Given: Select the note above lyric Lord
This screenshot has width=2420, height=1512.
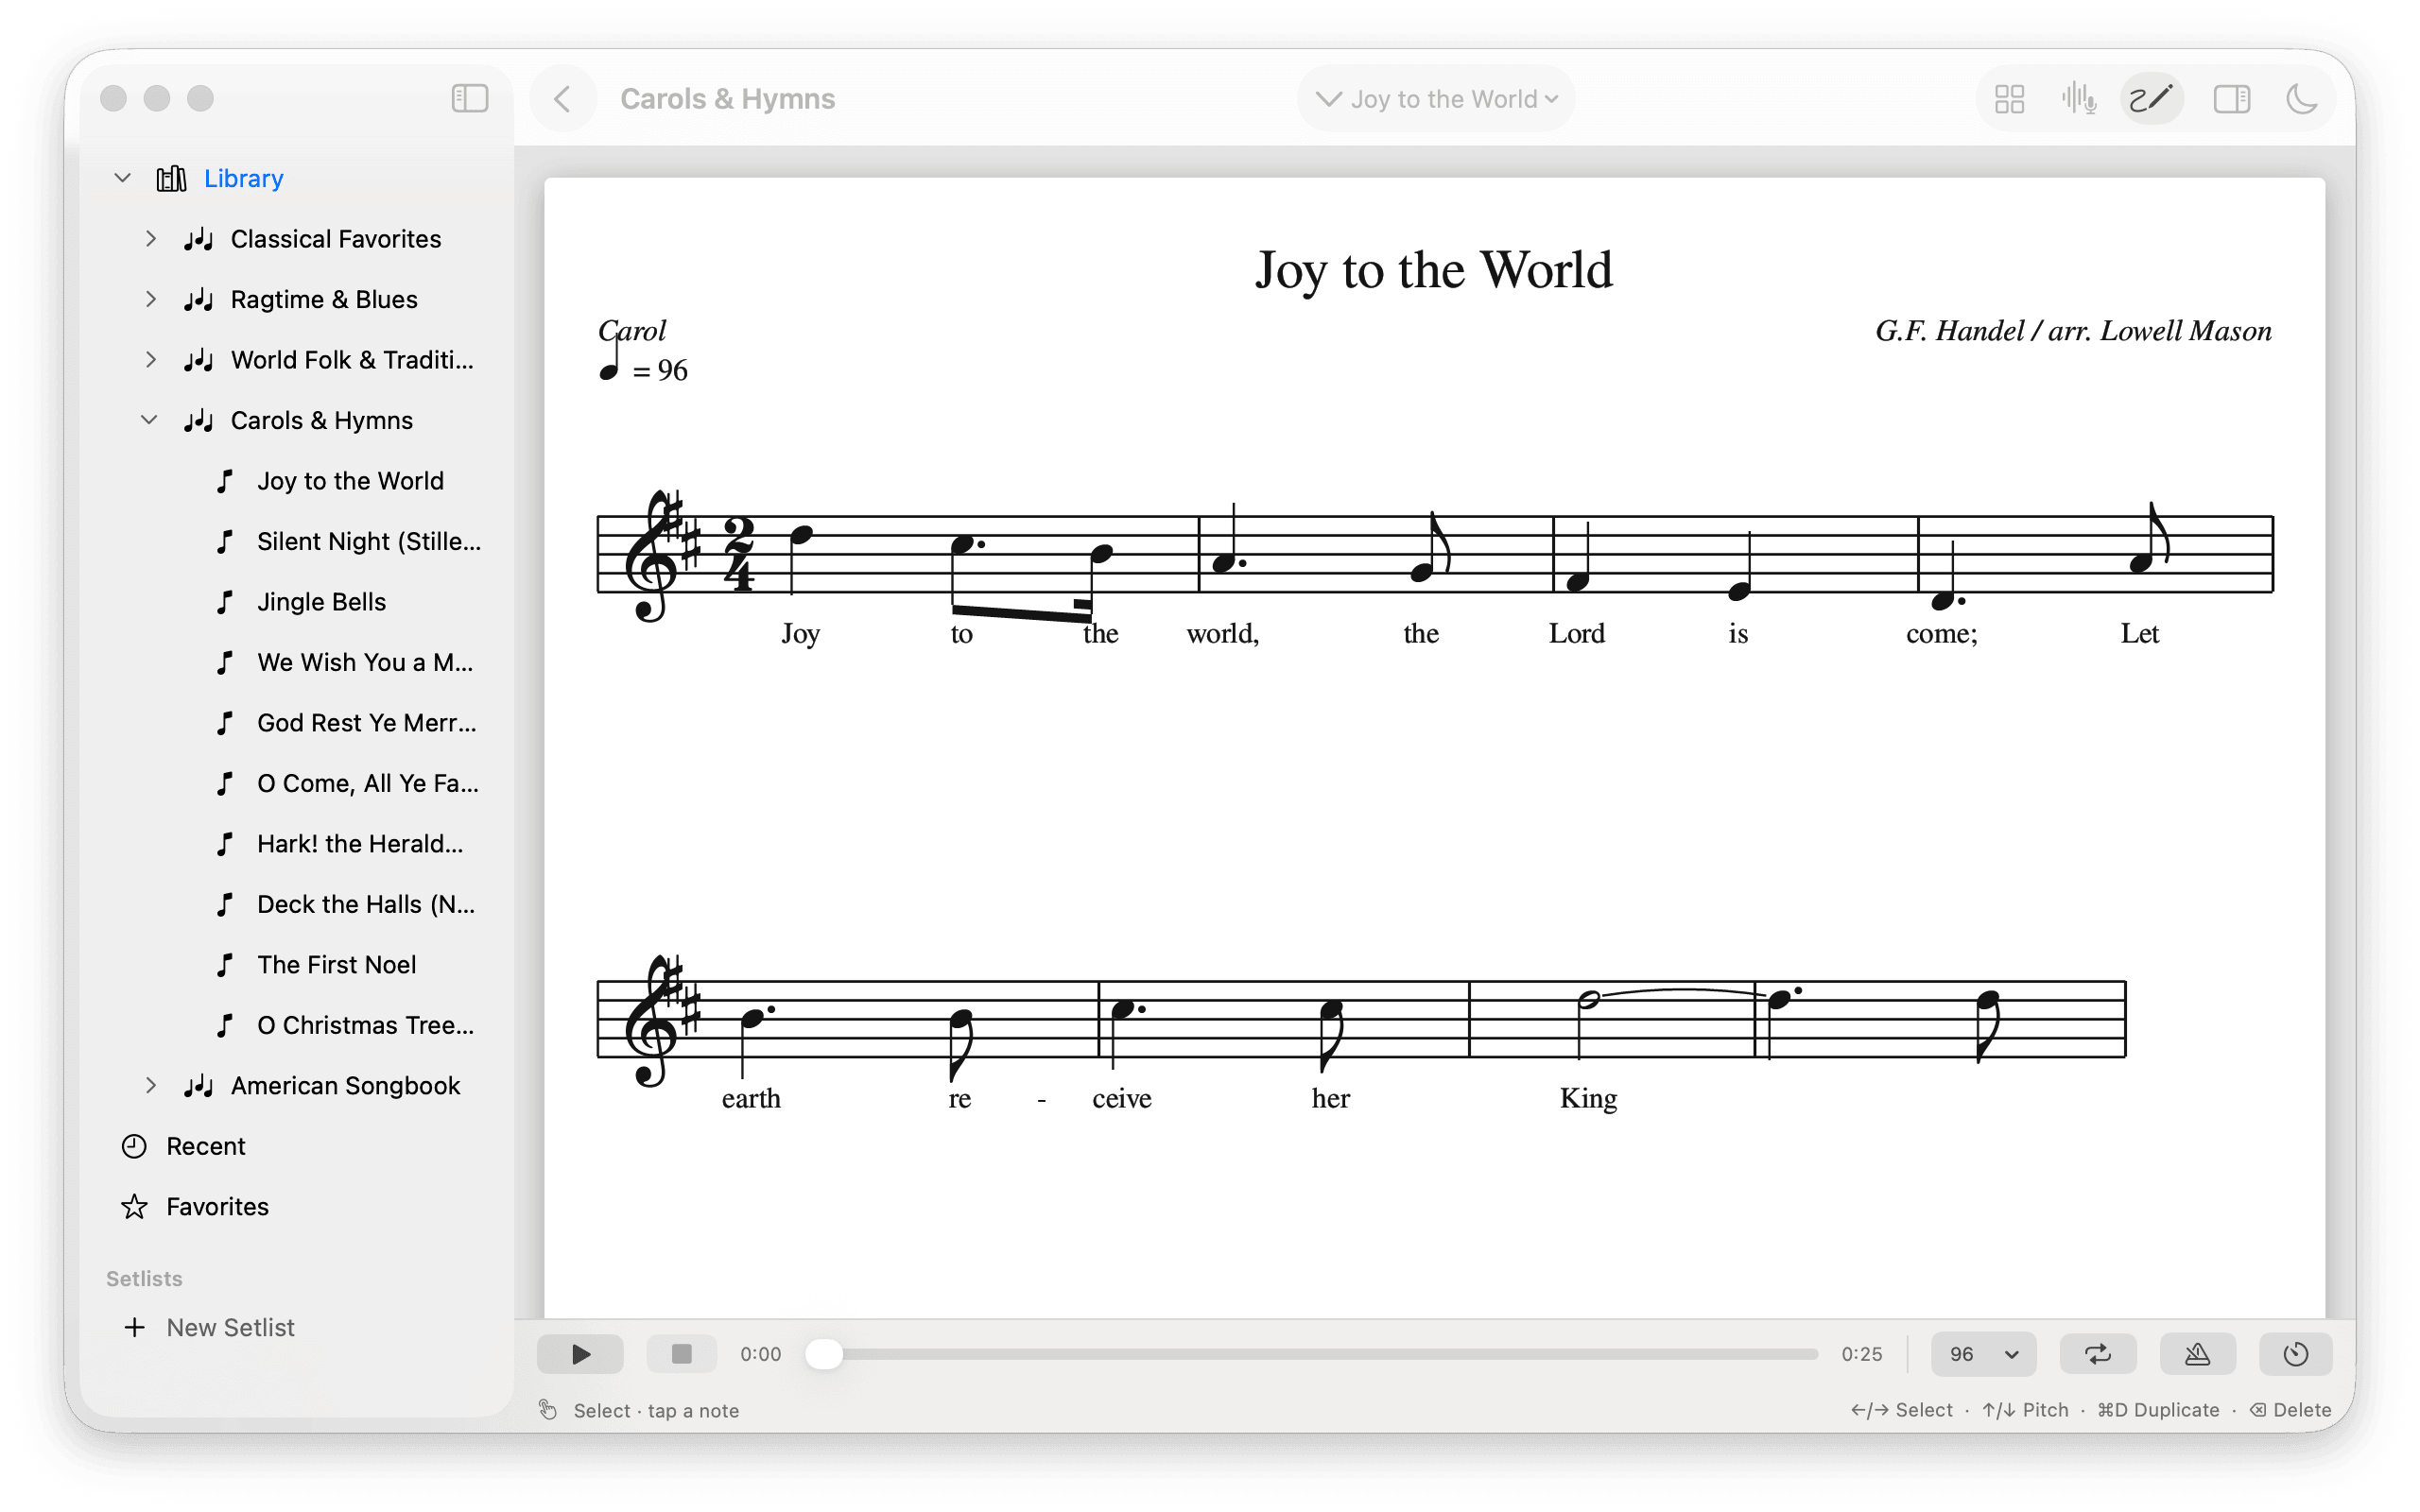Looking at the screenshot, I should 1577,581.
